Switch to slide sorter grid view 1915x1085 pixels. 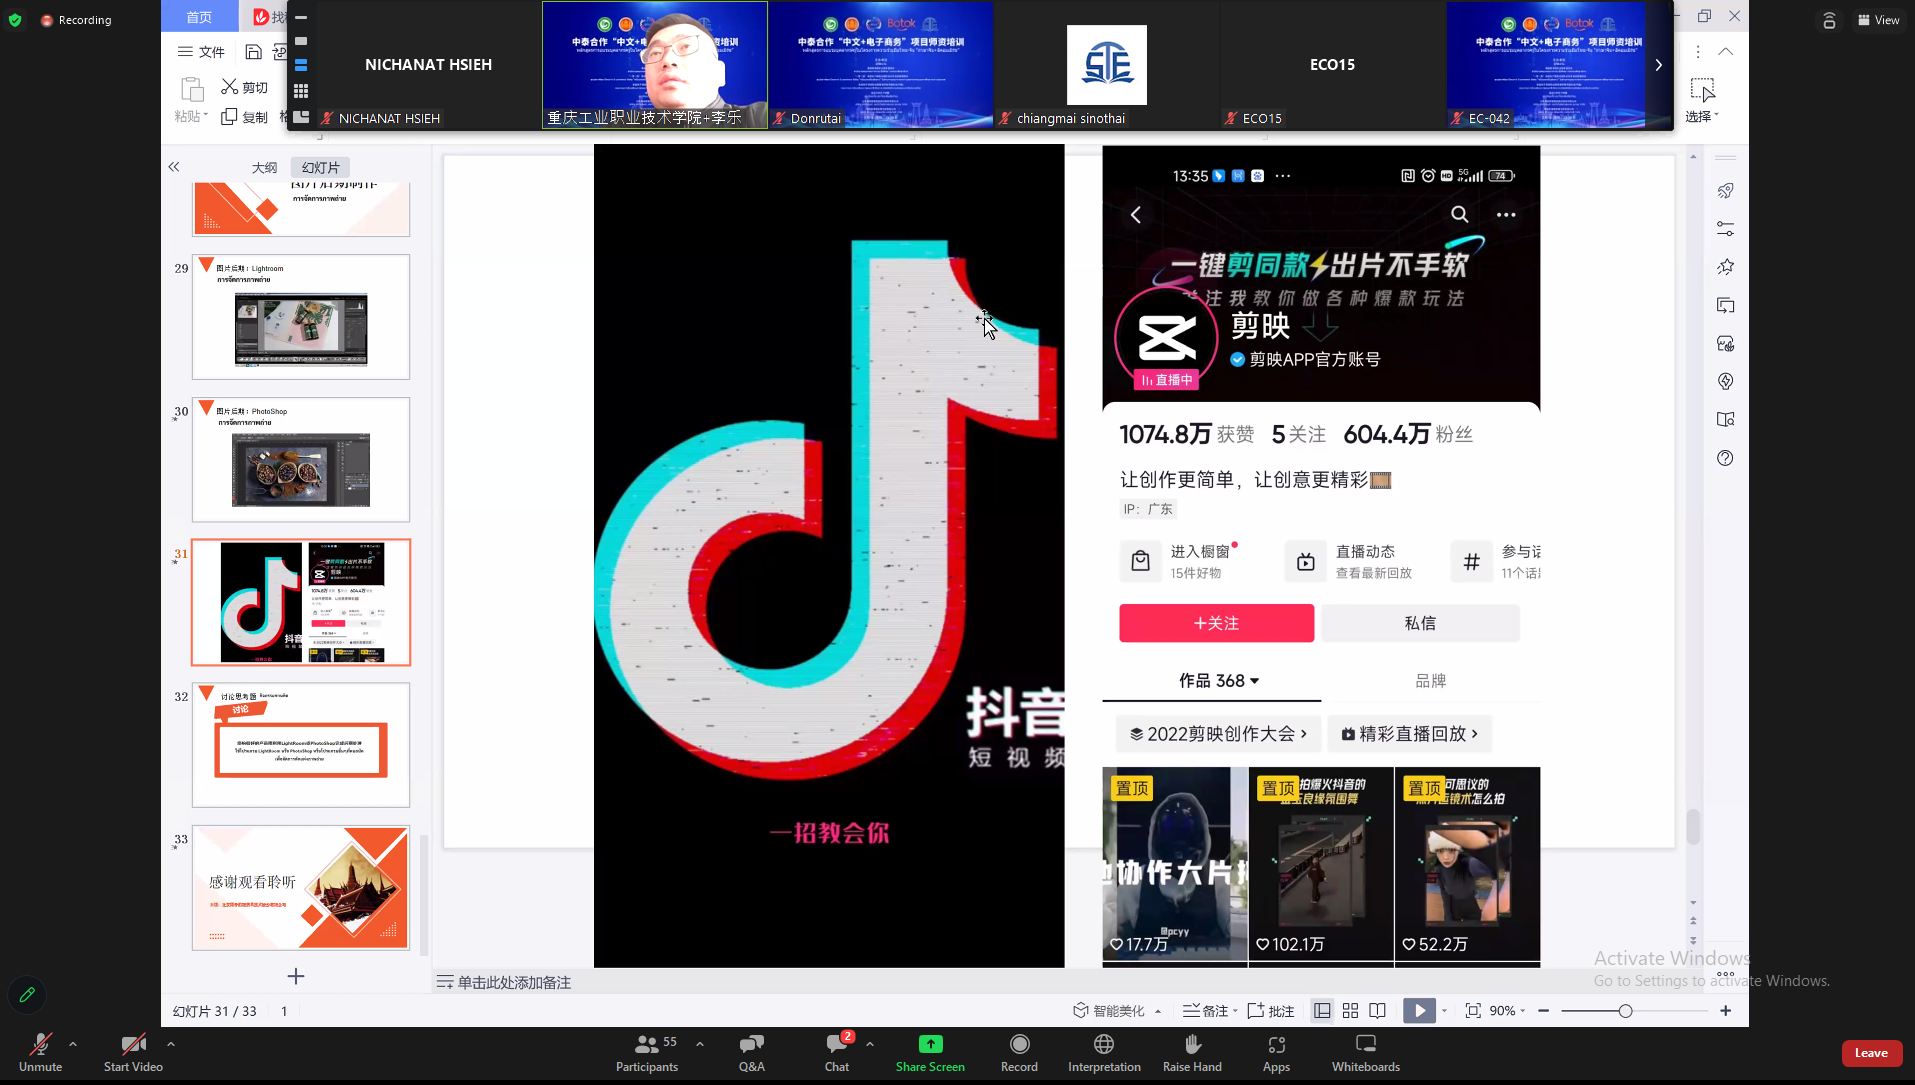point(1350,1011)
